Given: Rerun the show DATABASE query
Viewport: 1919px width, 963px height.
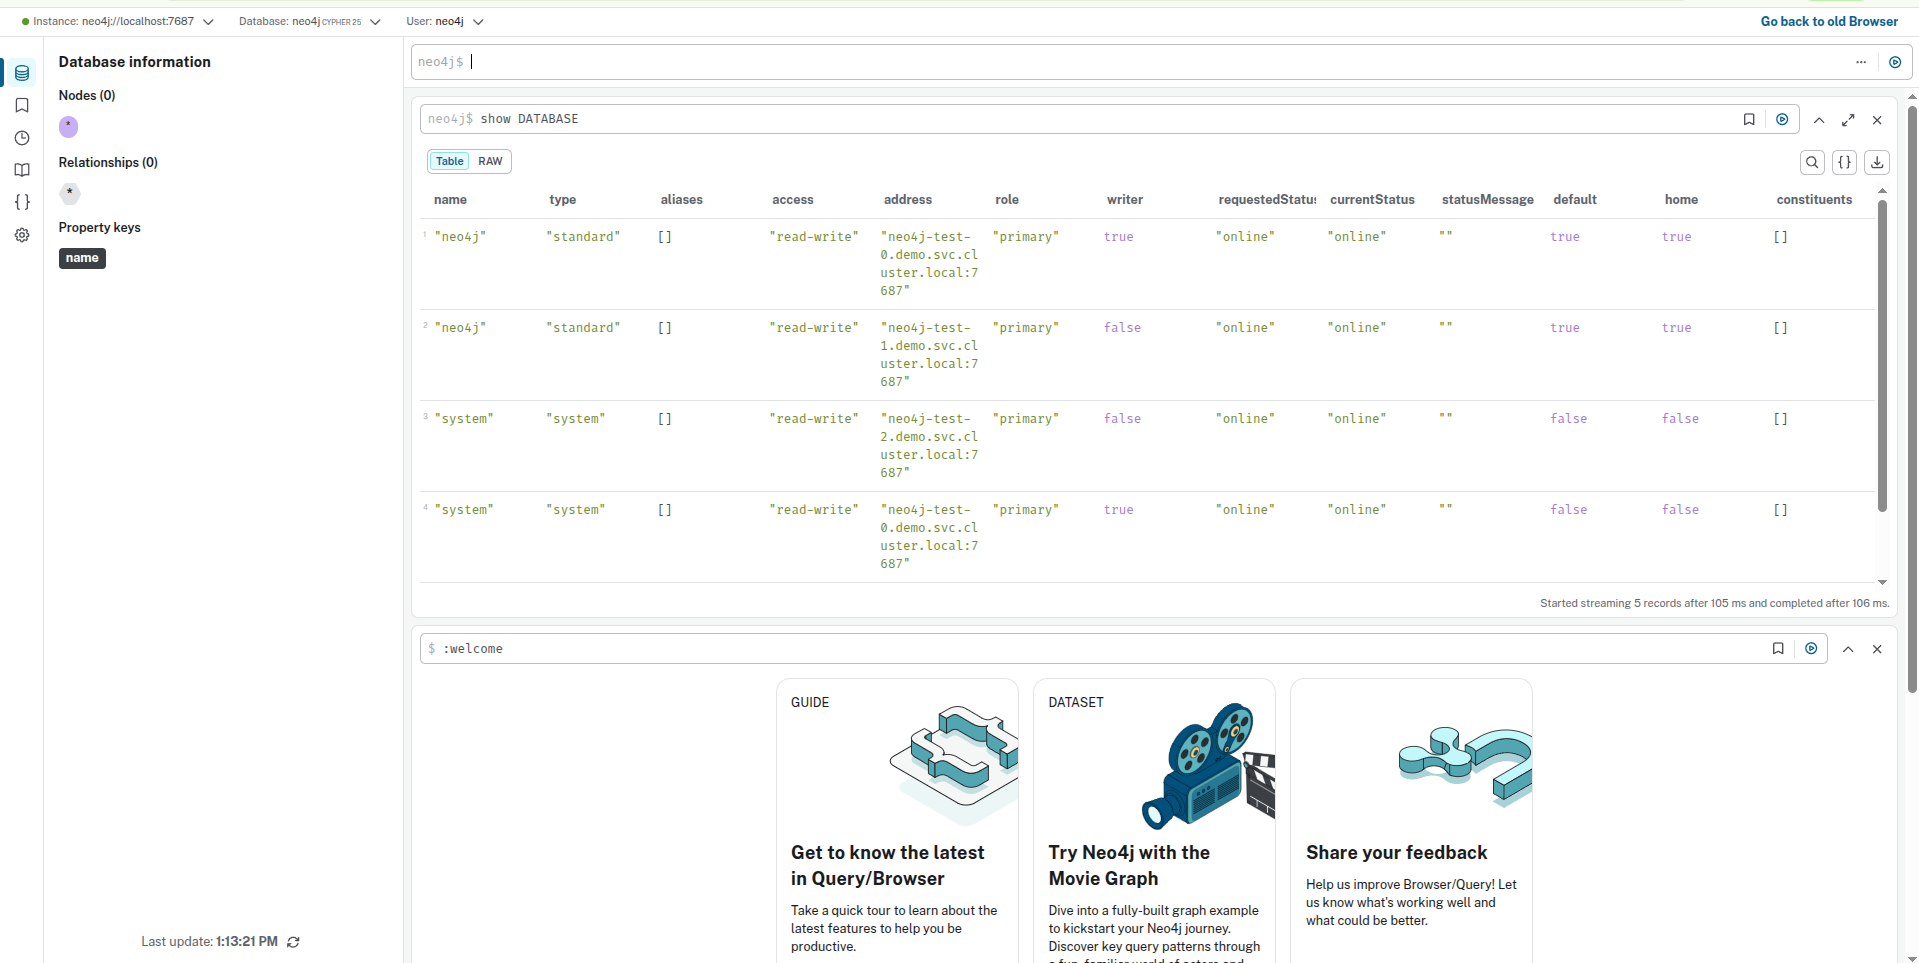Looking at the screenshot, I should pyautogui.click(x=1782, y=119).
